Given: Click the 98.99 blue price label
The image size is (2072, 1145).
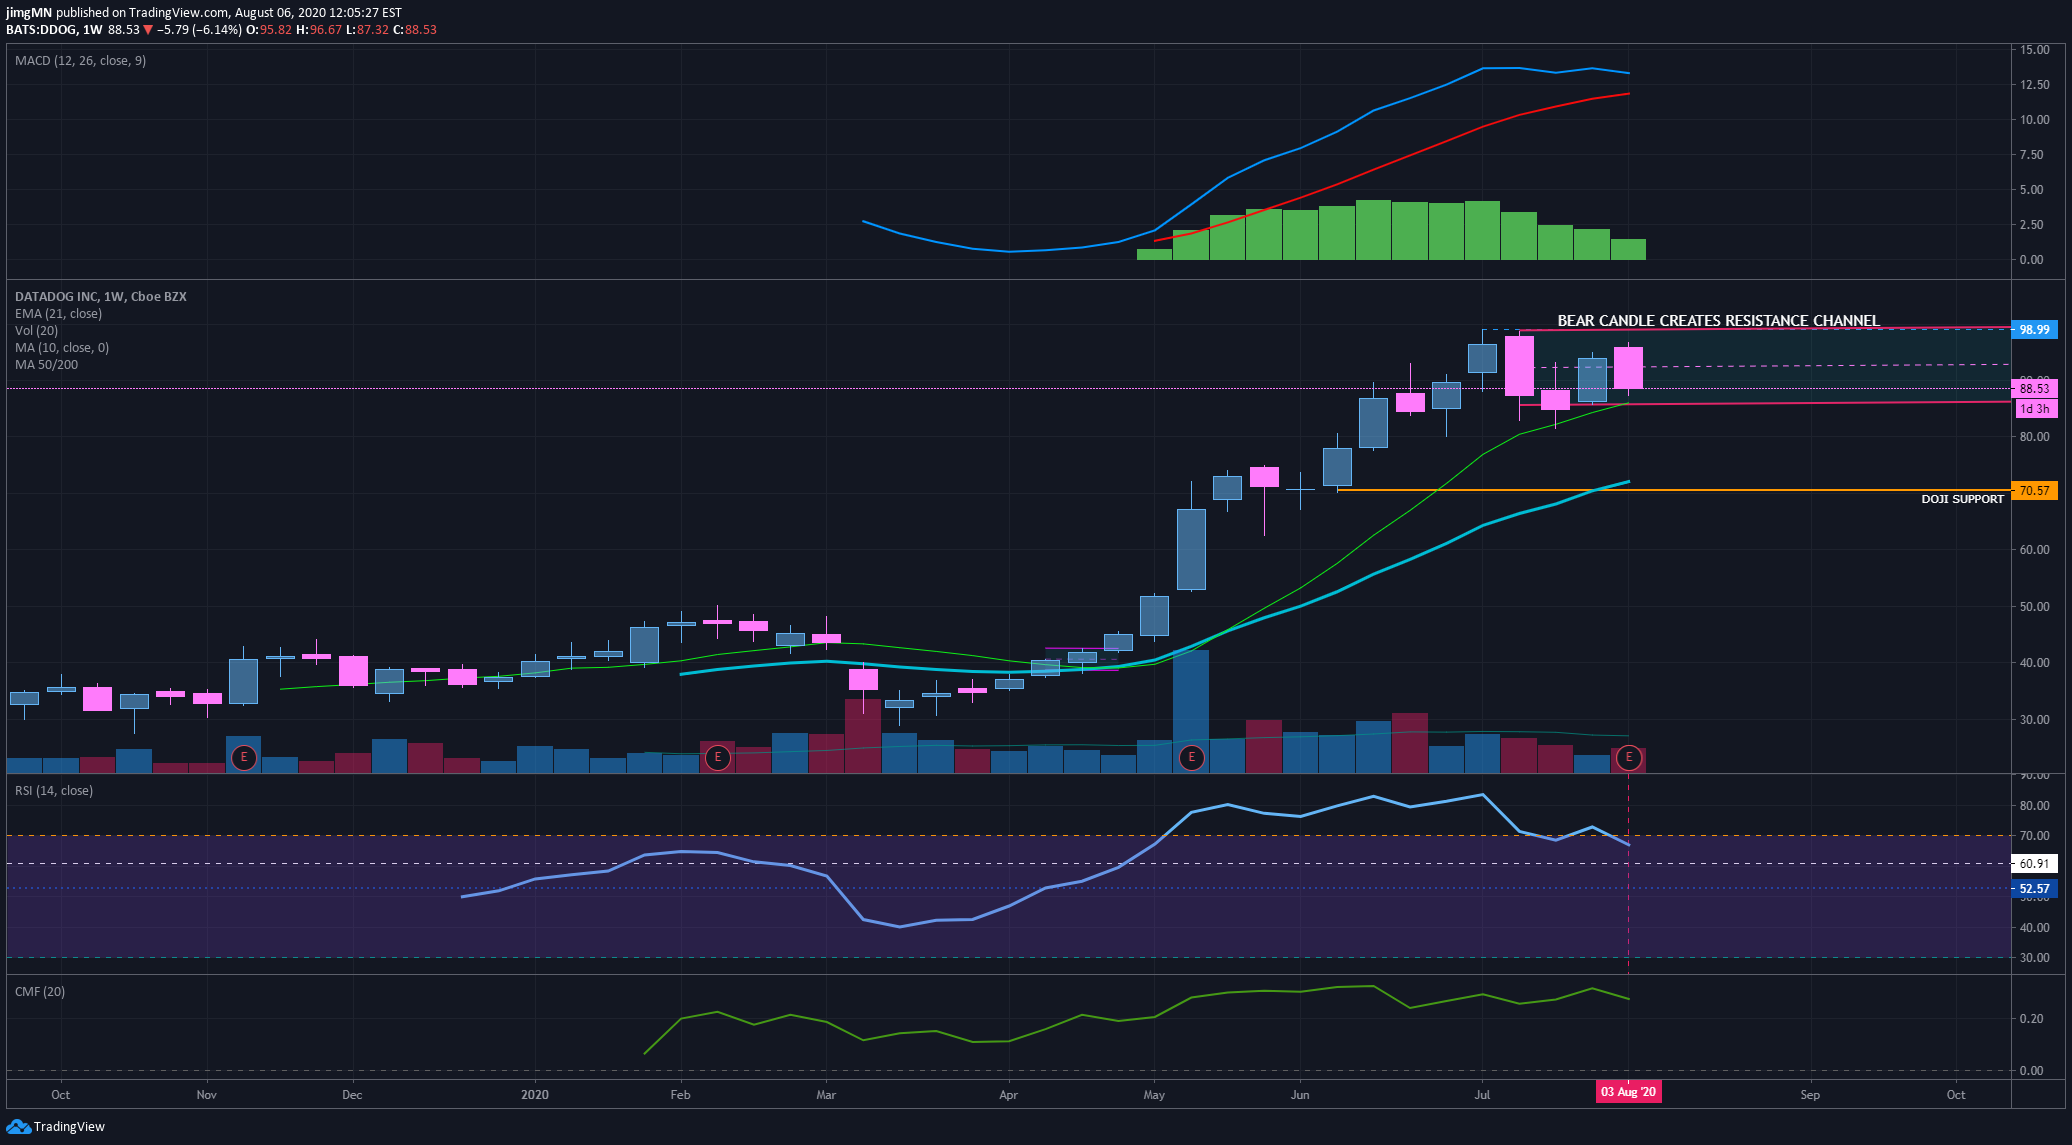Looking at the screenshot, I should pos(2034,330).
